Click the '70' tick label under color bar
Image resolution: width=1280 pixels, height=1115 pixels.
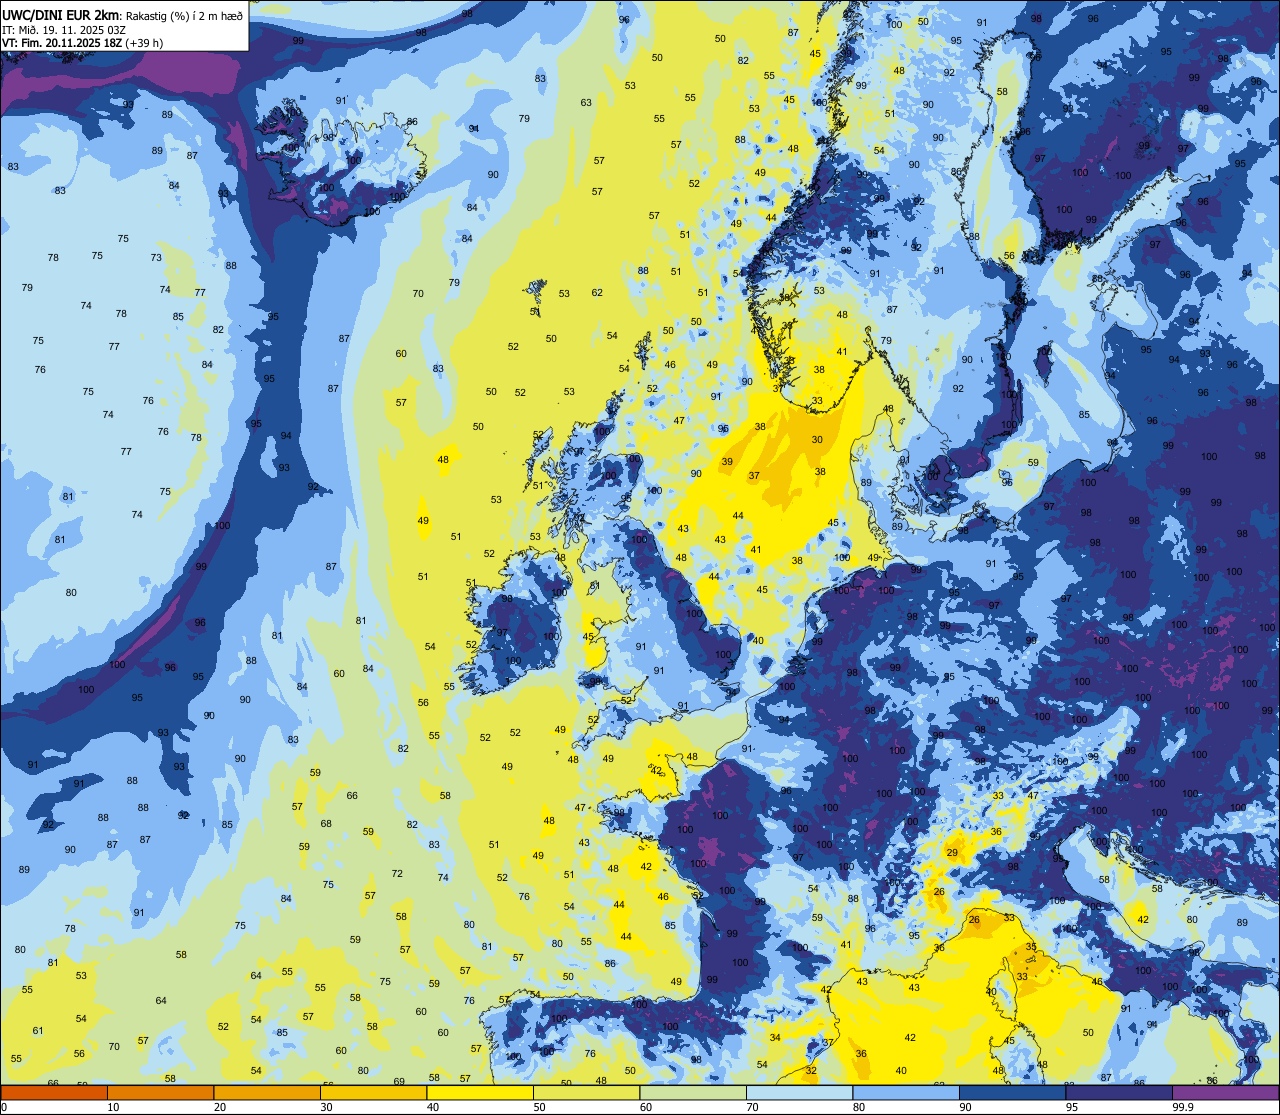tap(752, 1107)
